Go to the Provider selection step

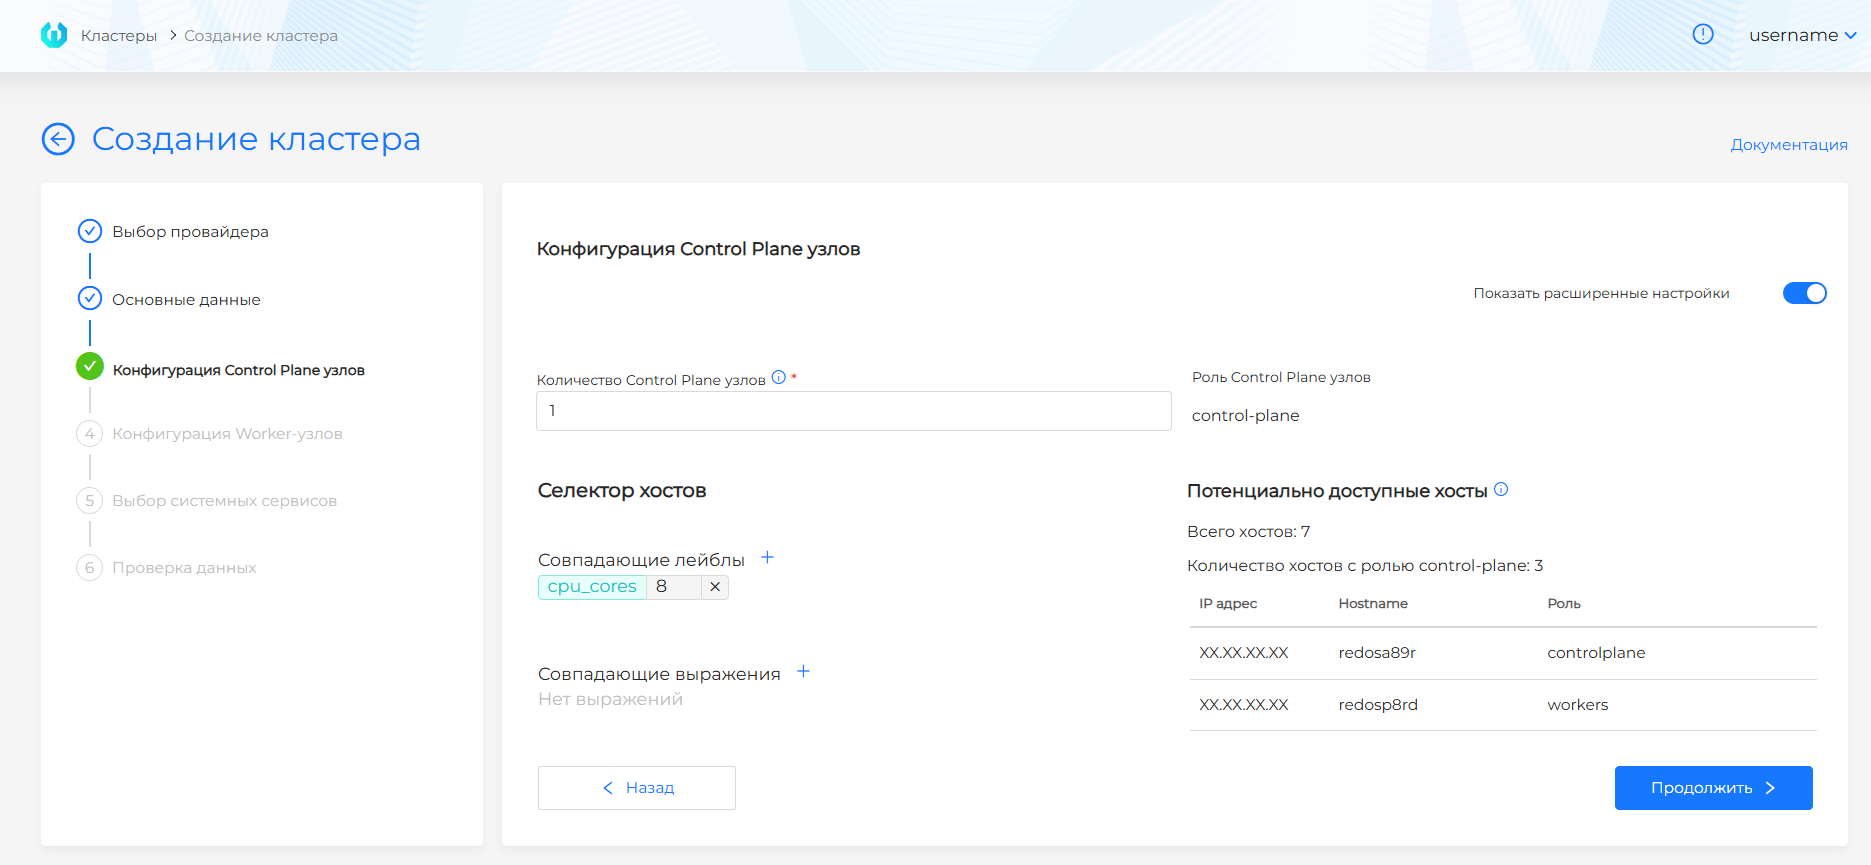pos(190,232)
